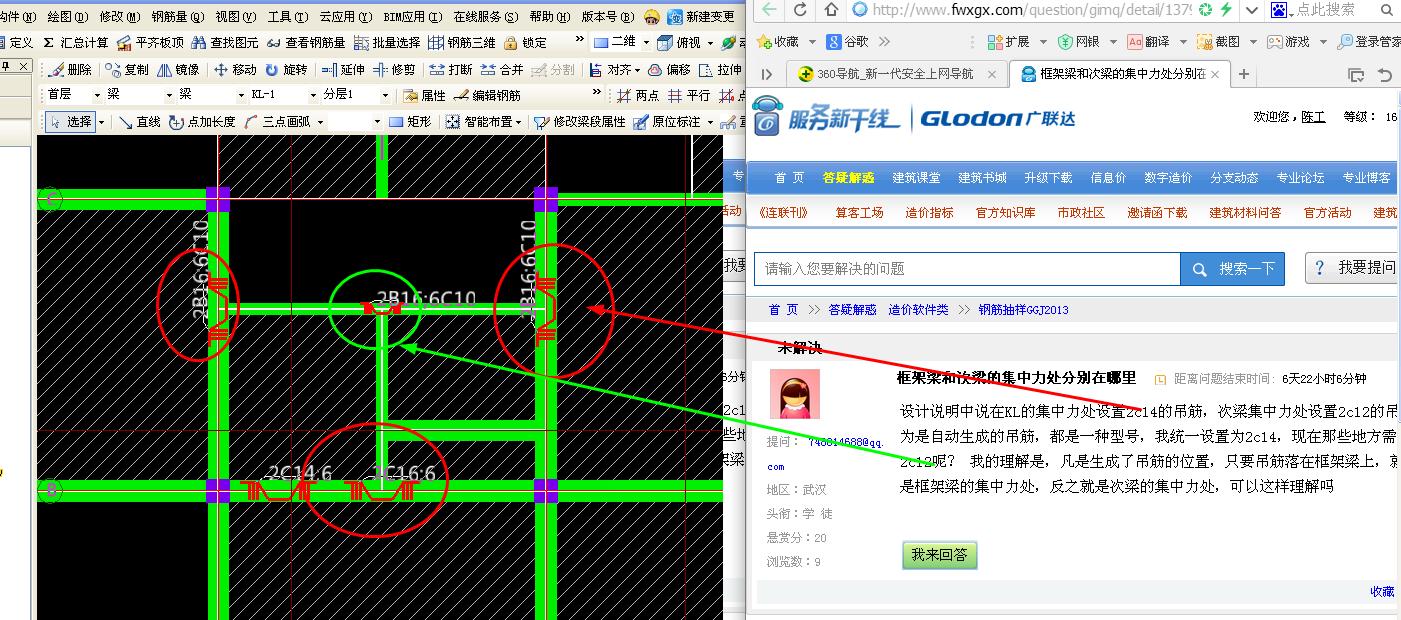Screen dimensions: 1401x620
Task: Open 造价软件类 breadcrumb link
Action: click(918, 310)
